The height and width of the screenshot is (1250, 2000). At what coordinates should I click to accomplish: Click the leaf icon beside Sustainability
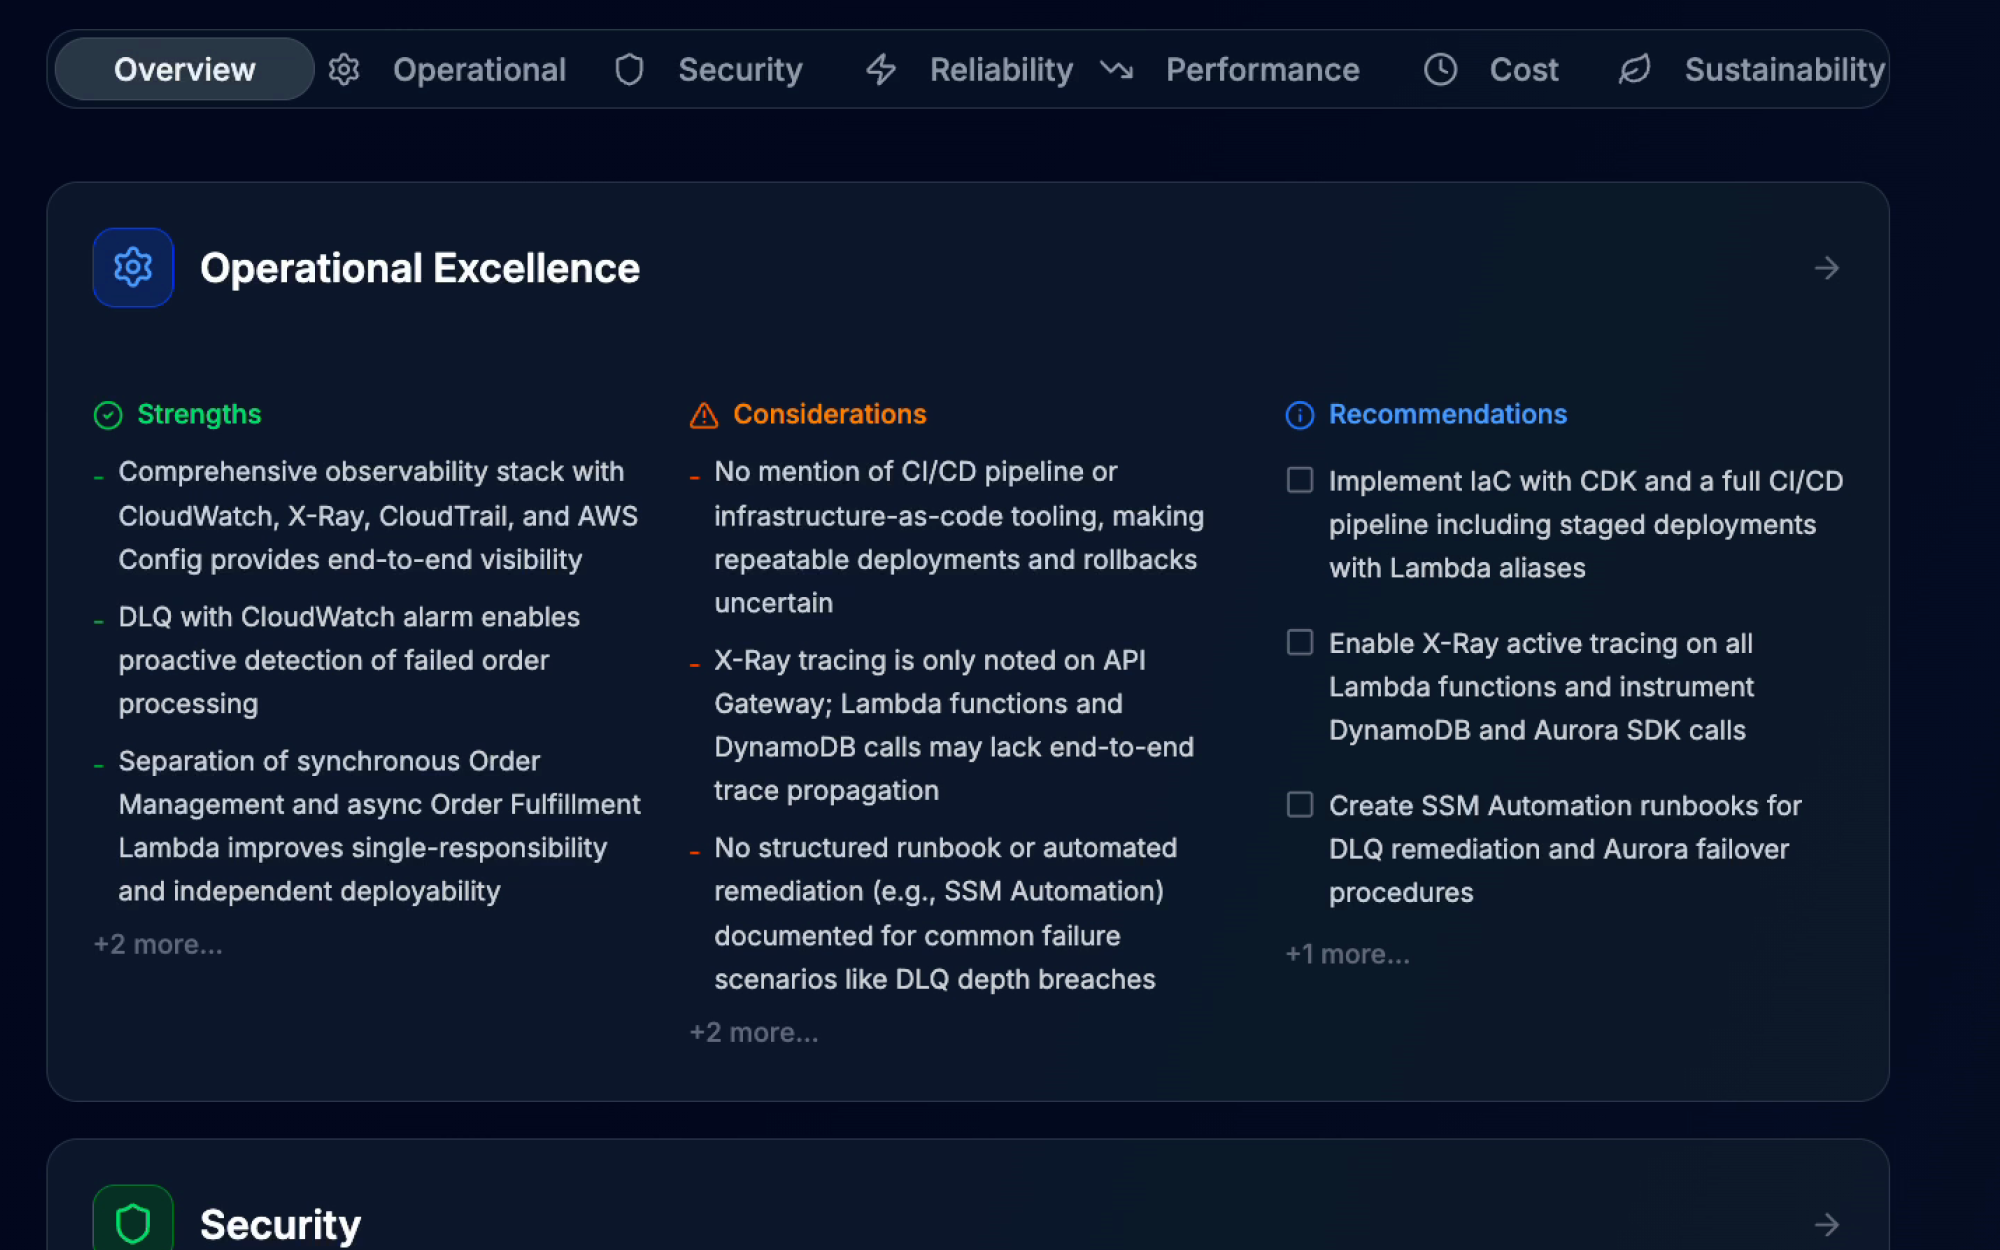1635,69
